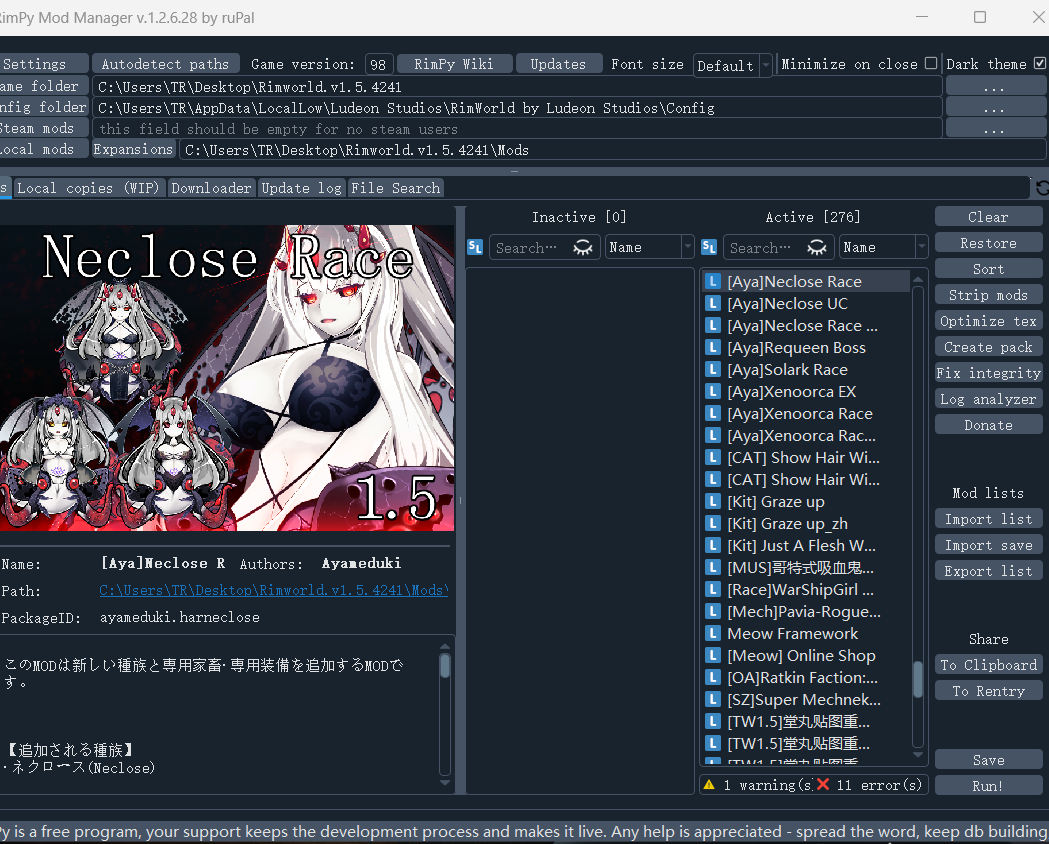1049x844 pixels.
Task: Uncheck the Dark theme checkbox
Action: [x=1040, y=63]
